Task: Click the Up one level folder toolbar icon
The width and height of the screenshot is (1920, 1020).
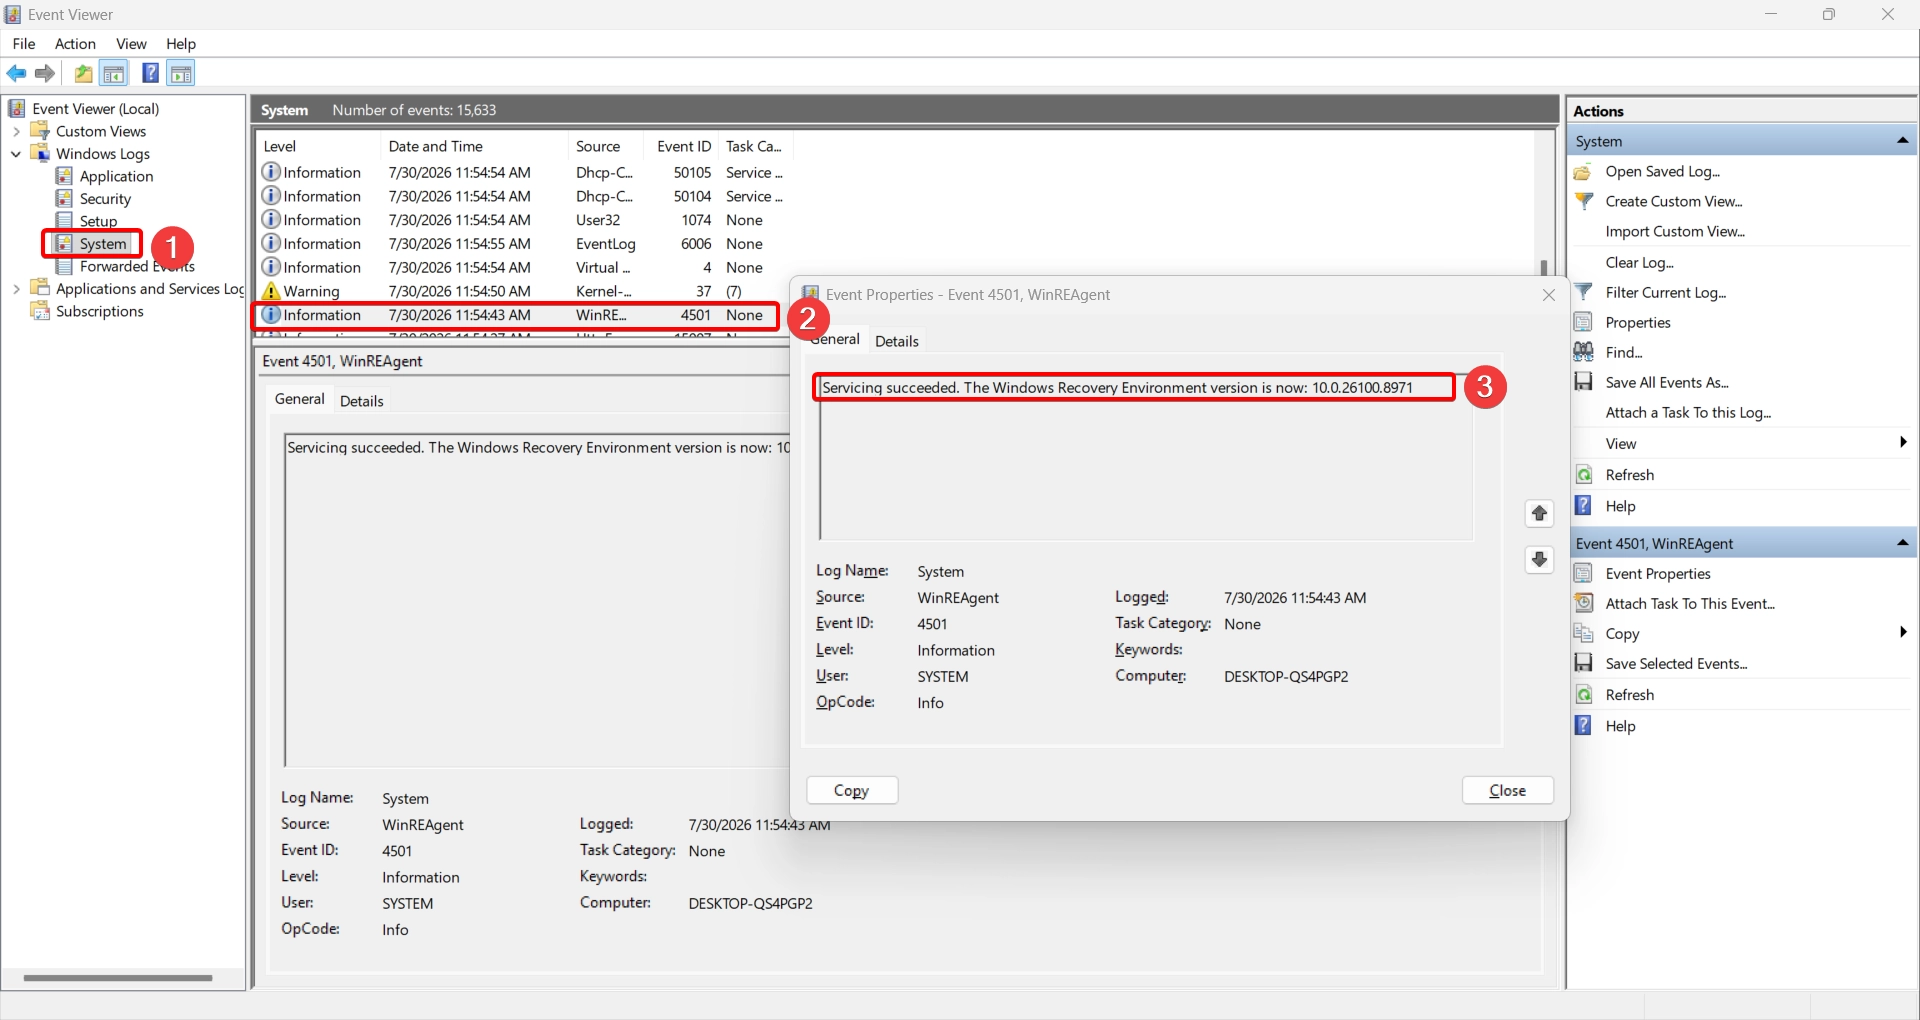Action: [x=84, y=73]
